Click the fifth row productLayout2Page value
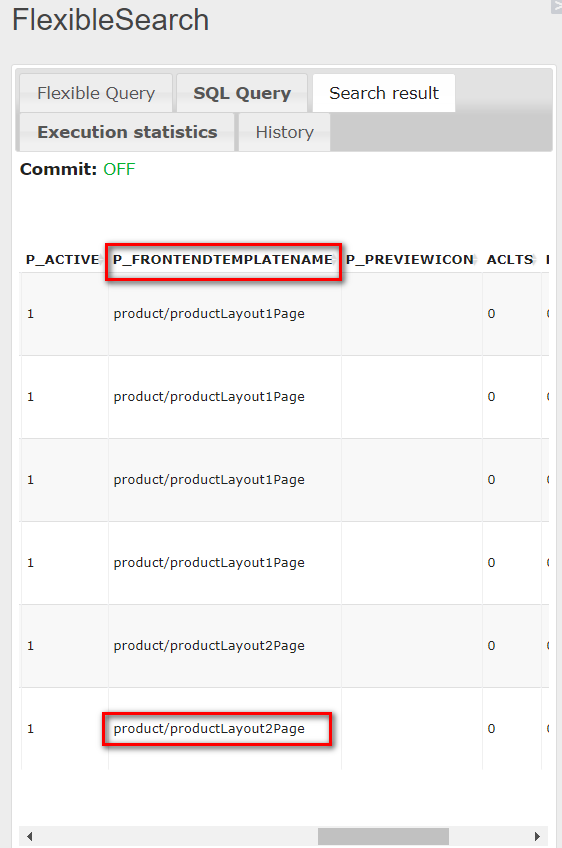 209,646
